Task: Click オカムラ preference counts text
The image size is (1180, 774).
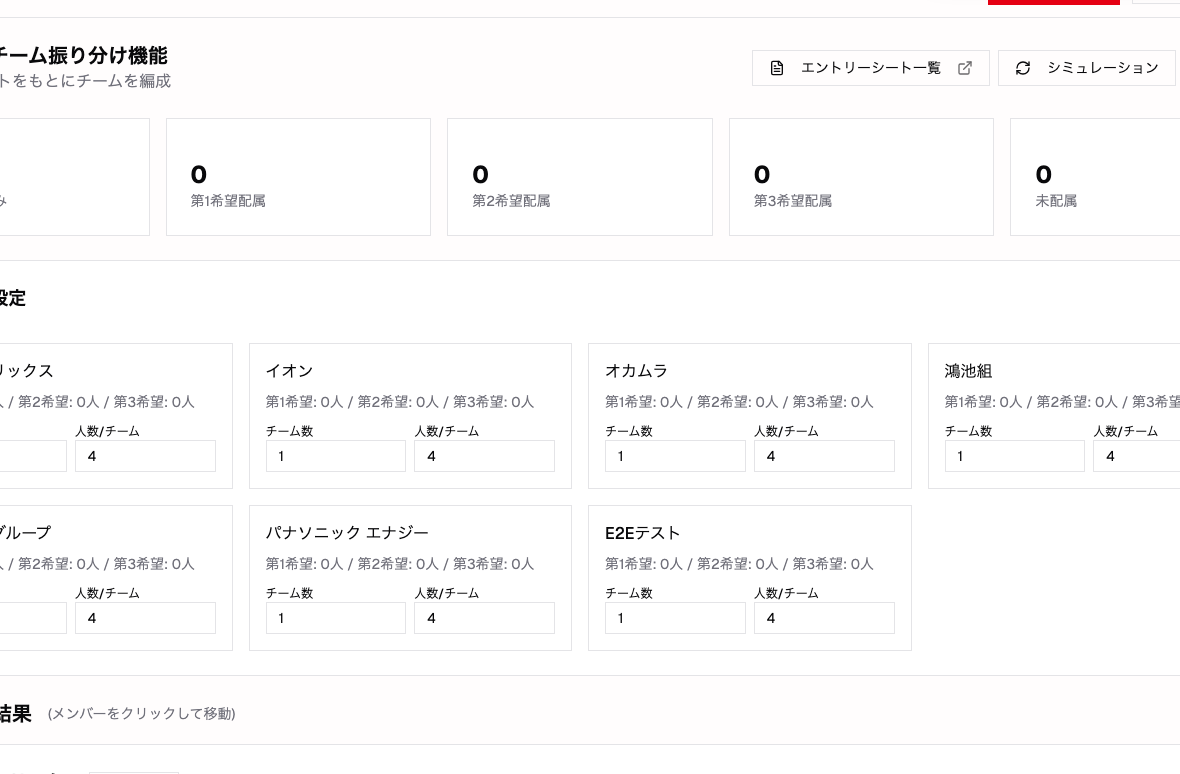Action: point(739,402)
